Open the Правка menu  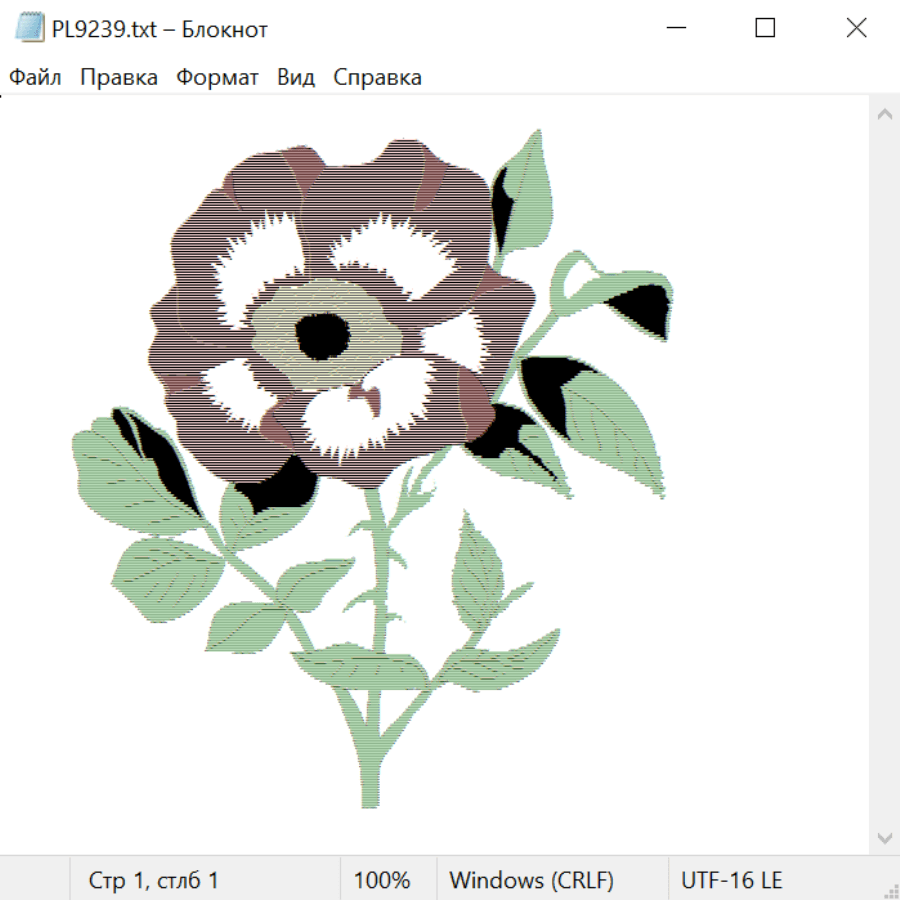pos(119,78)
